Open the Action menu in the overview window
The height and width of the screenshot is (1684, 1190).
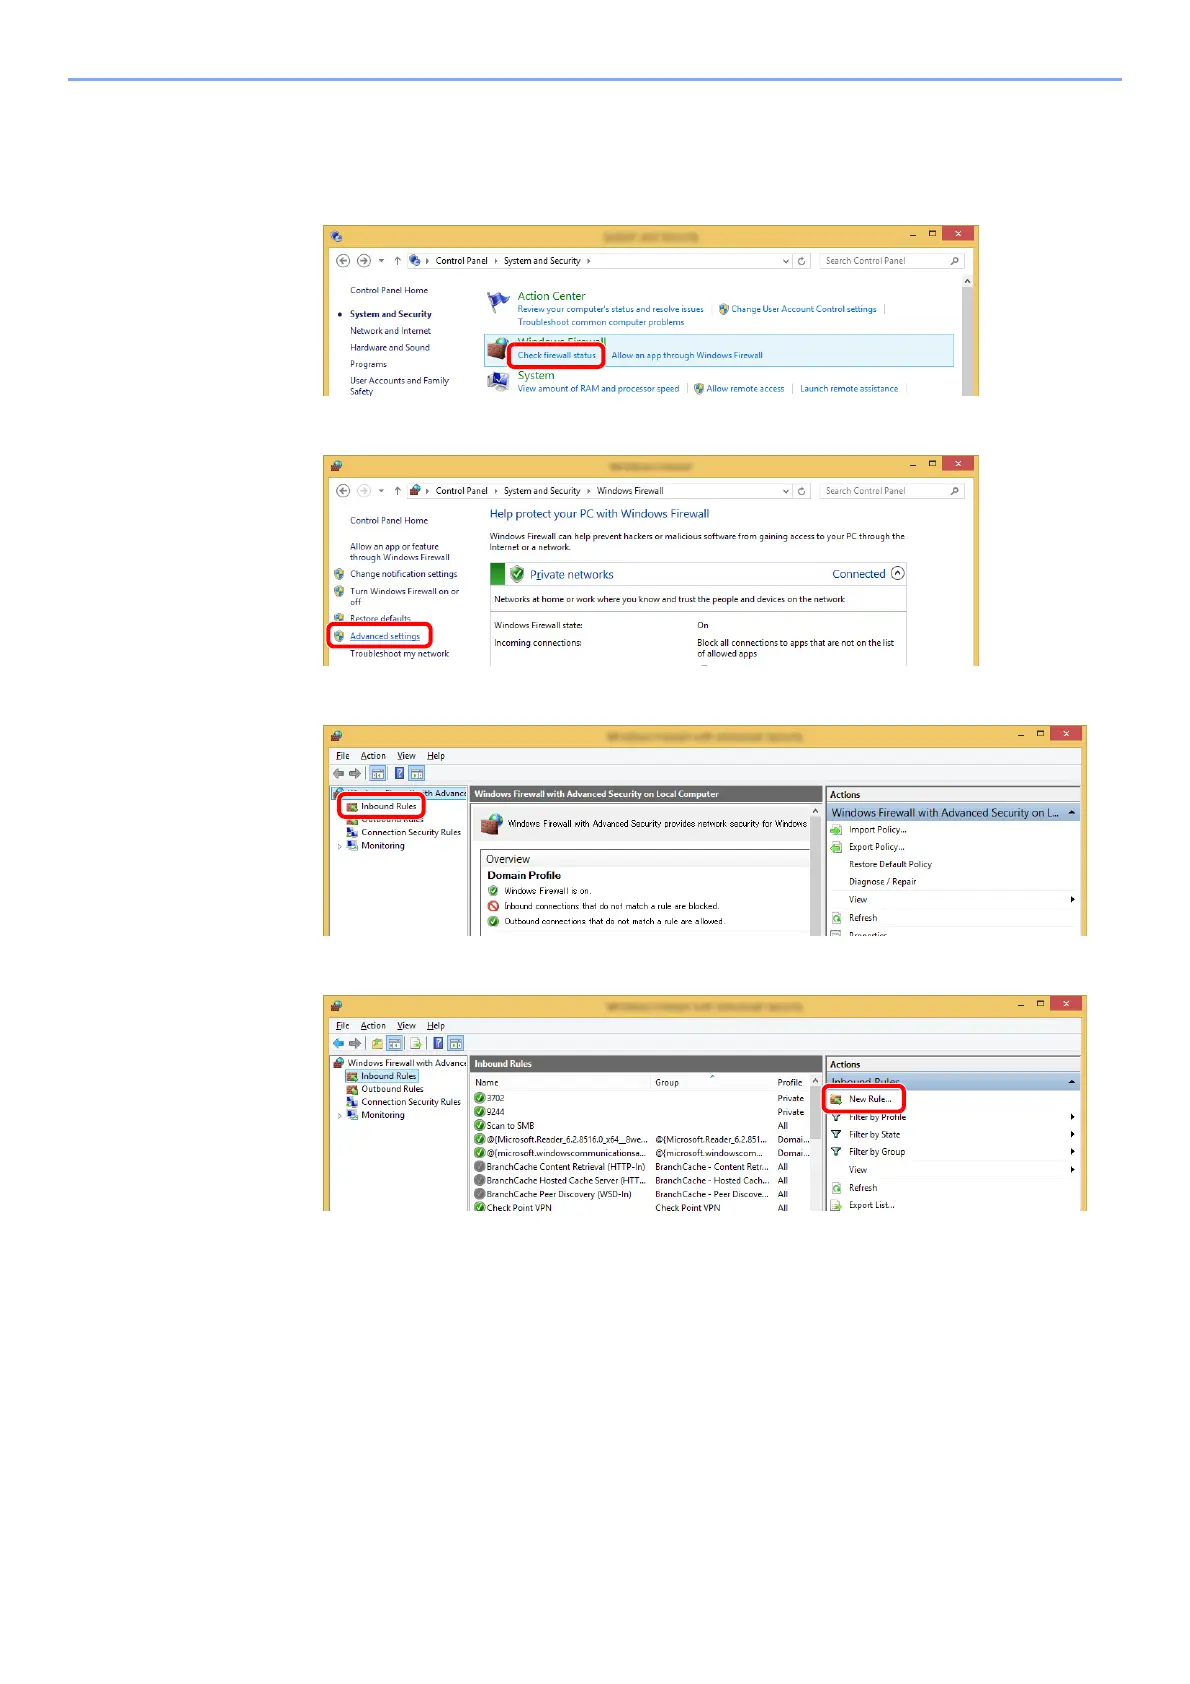[x=373, y=756]
